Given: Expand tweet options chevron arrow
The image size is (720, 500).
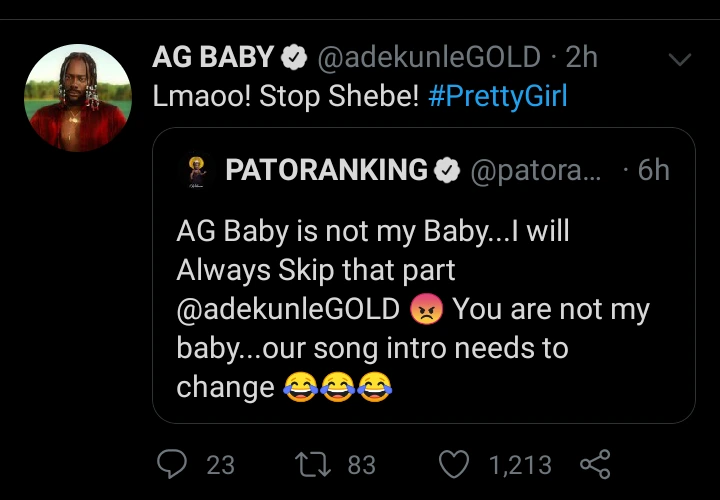Looking at the screenshot, I should [680, 60].
